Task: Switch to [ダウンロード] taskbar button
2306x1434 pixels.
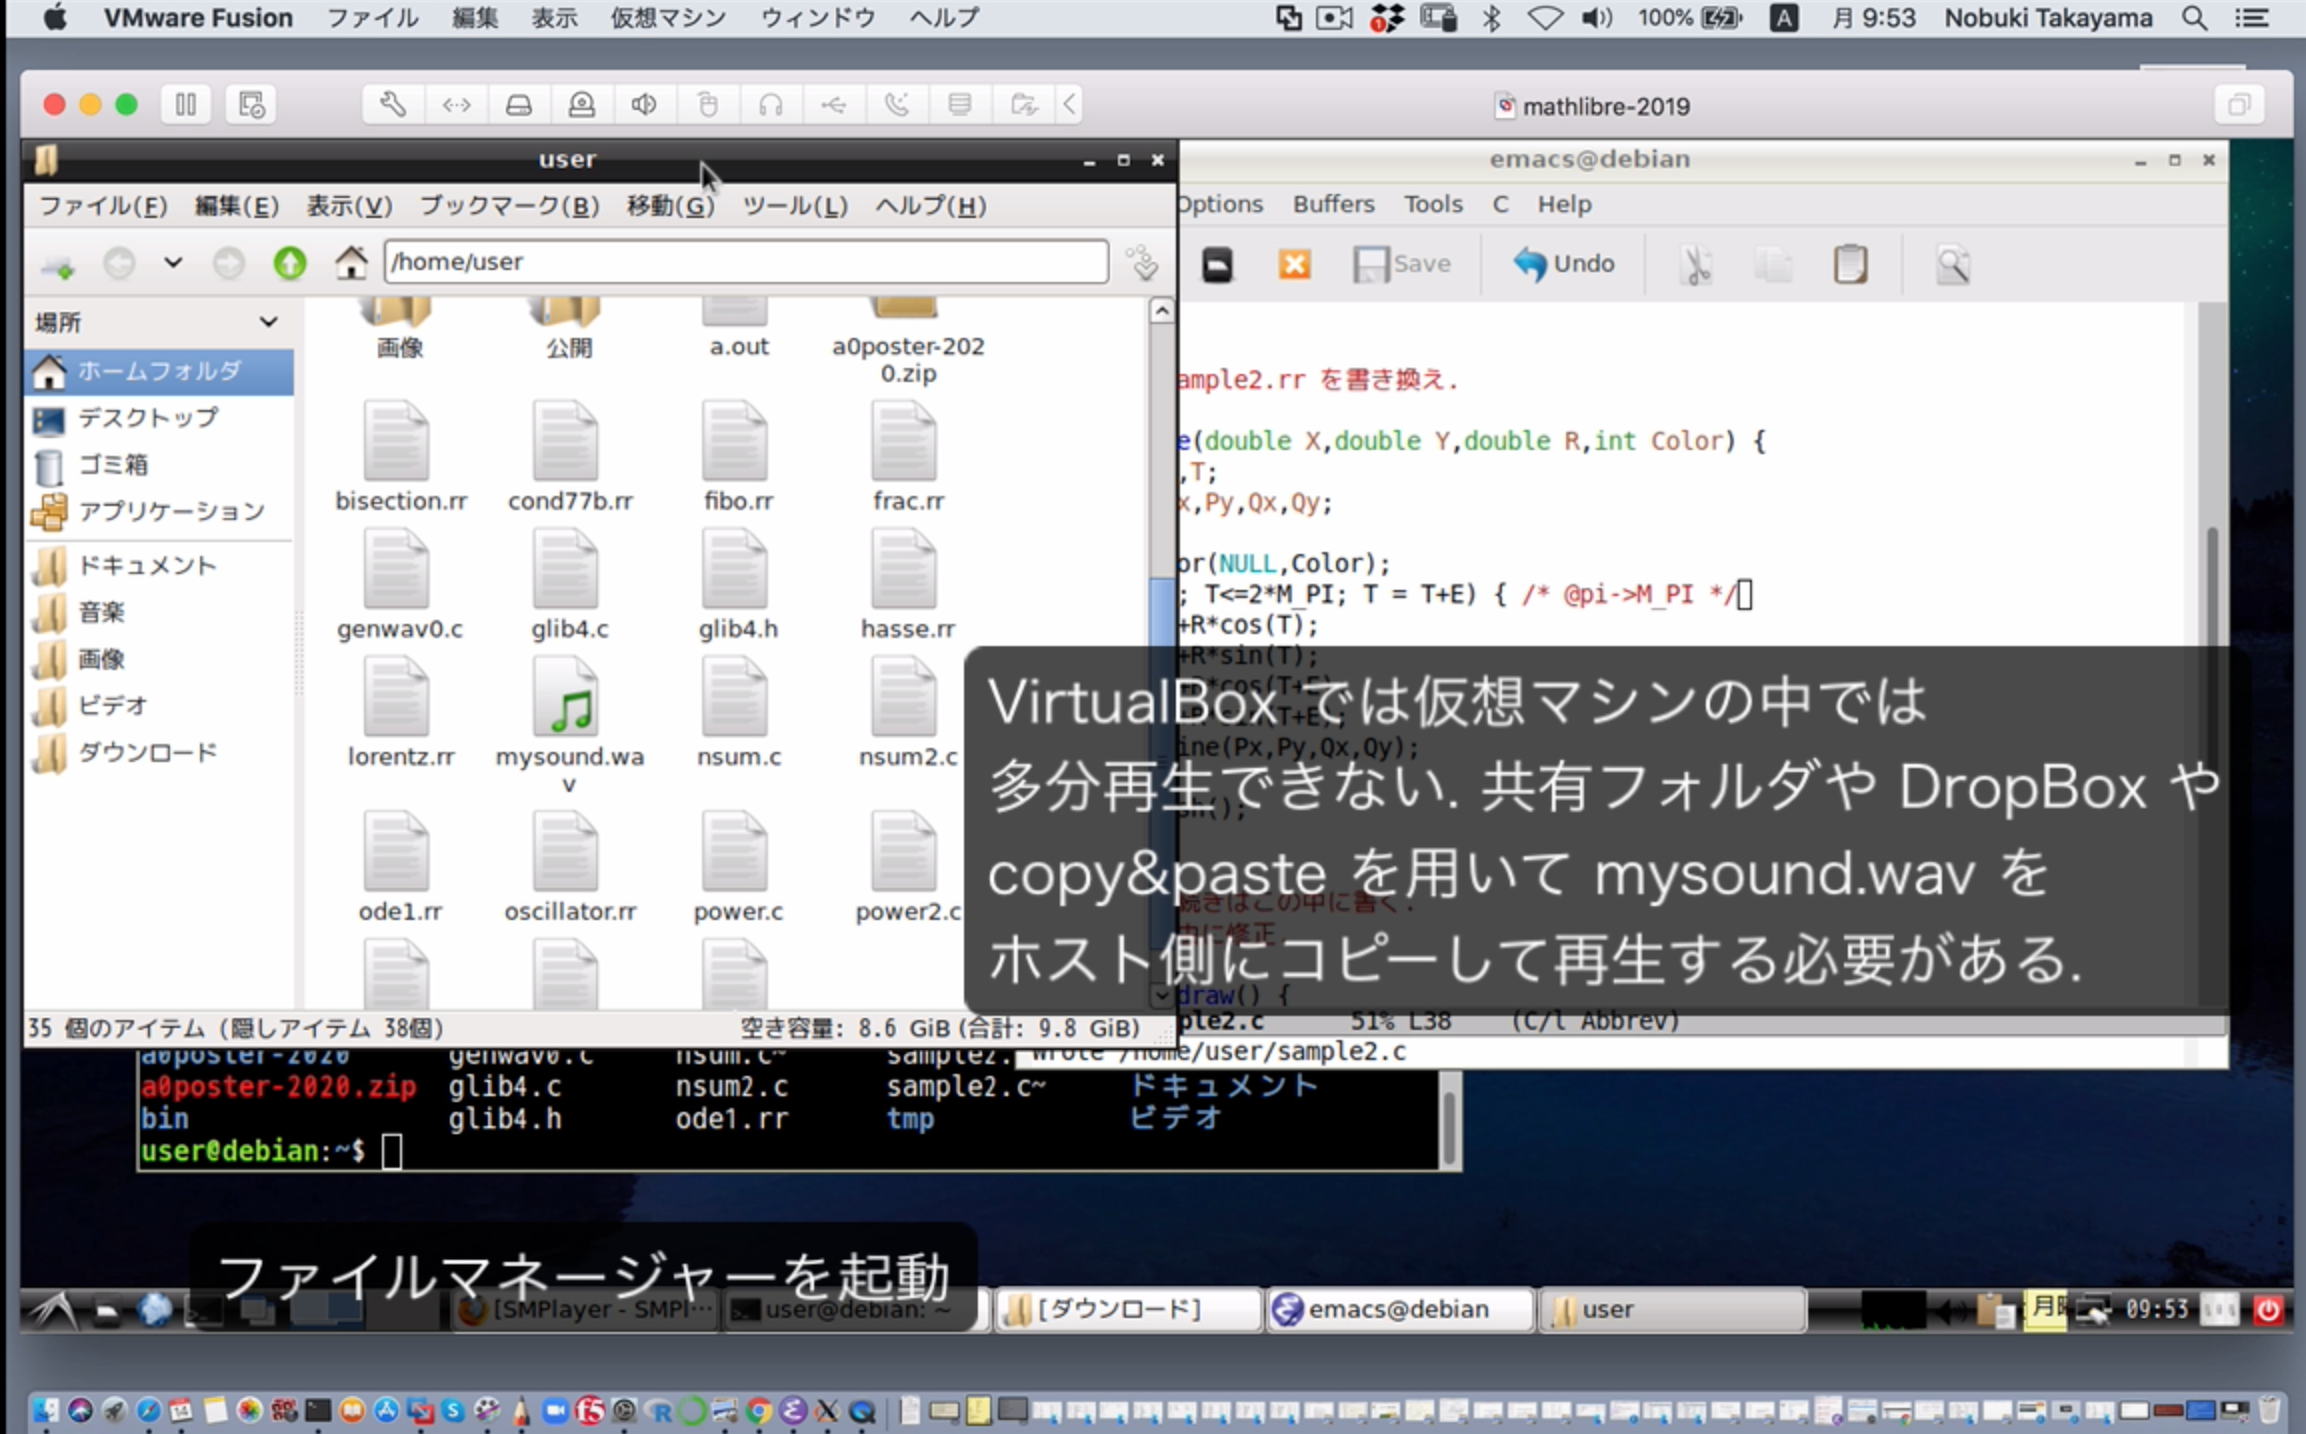Action: tap(1129, 1310)
